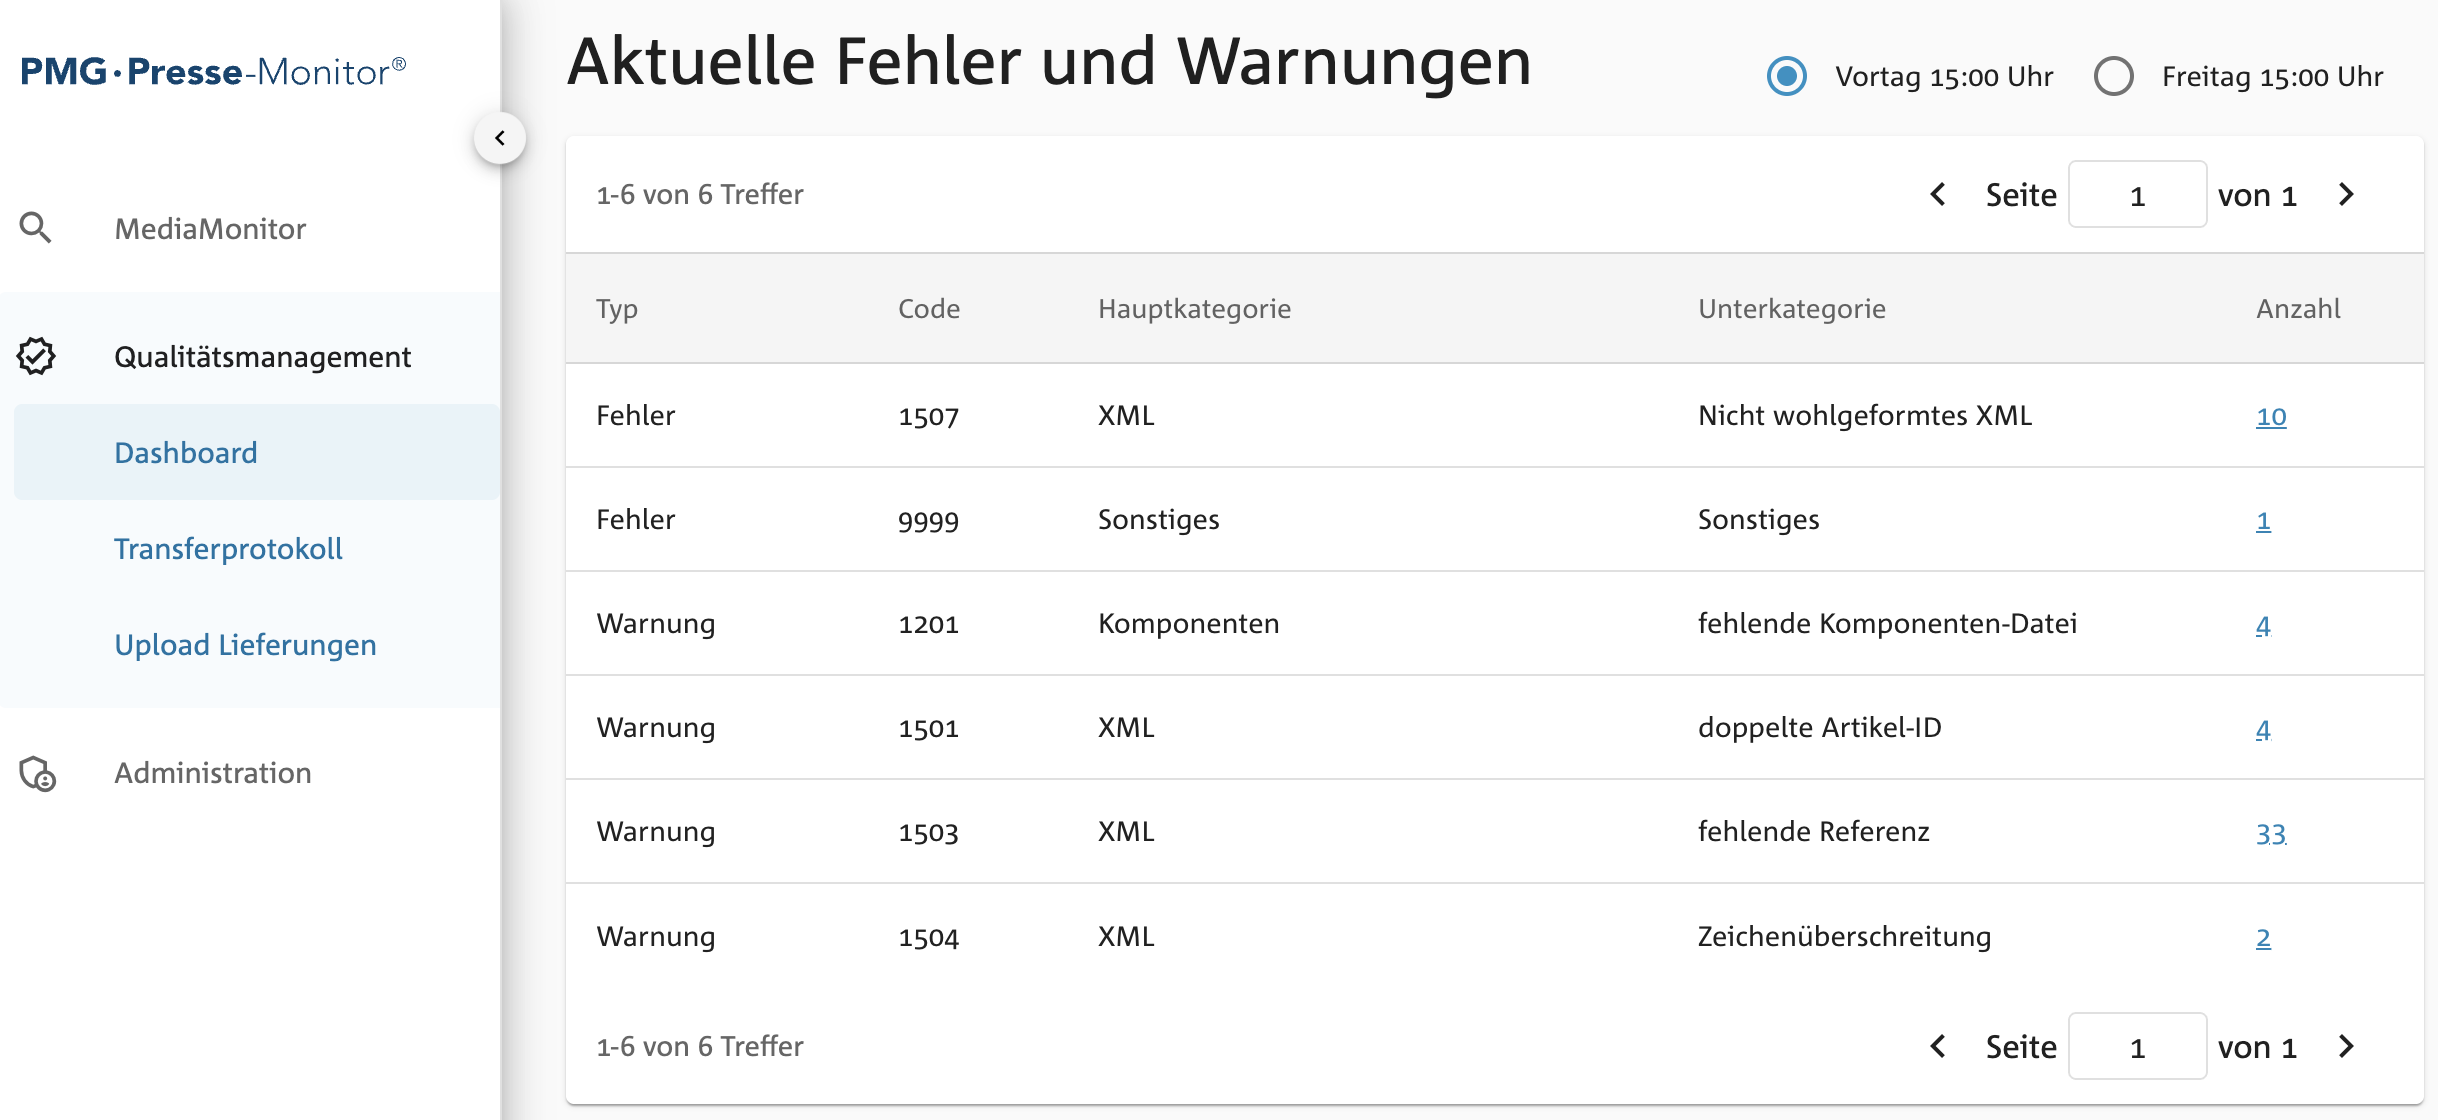This screenshot has width=2438, height=1120.
Task: Select the Vortag 15:00 Uhr radio button
Action: [x=1786, y=76]
